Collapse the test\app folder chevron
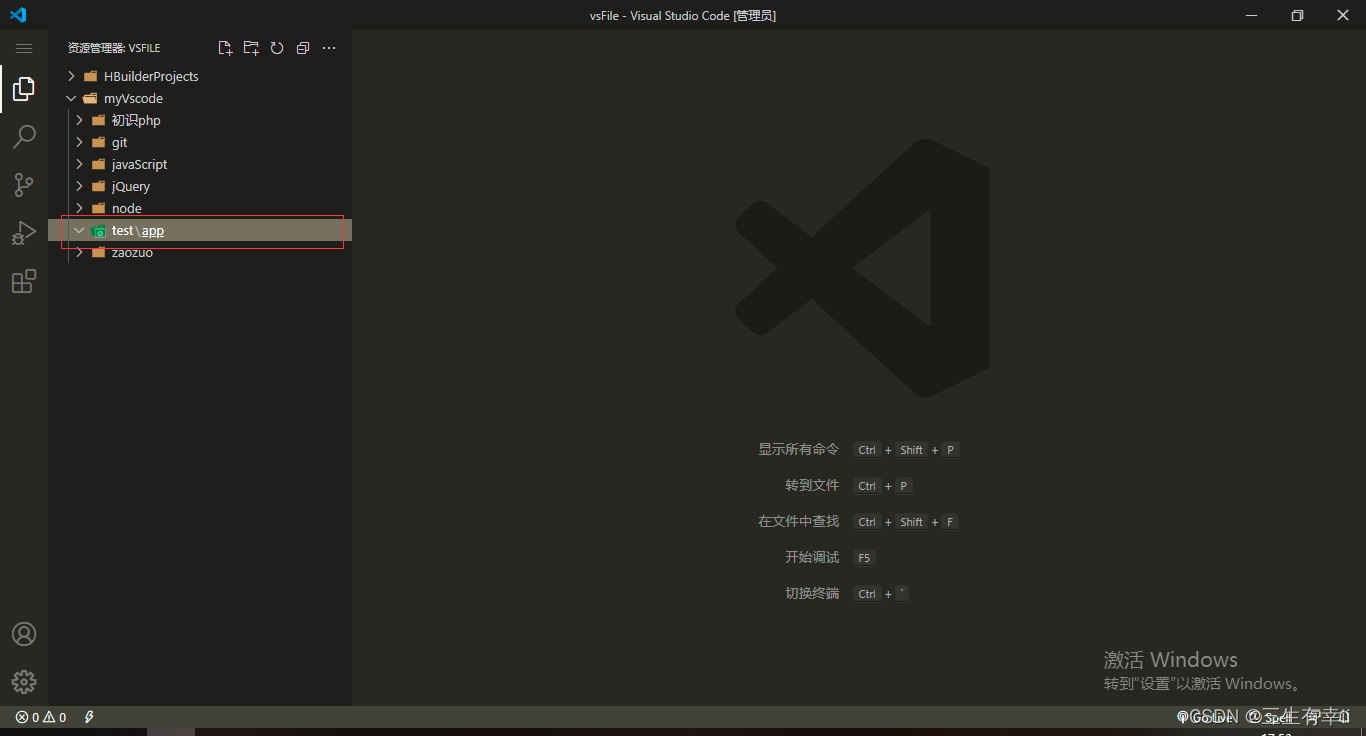1366x736 pixels. [79, 230]
